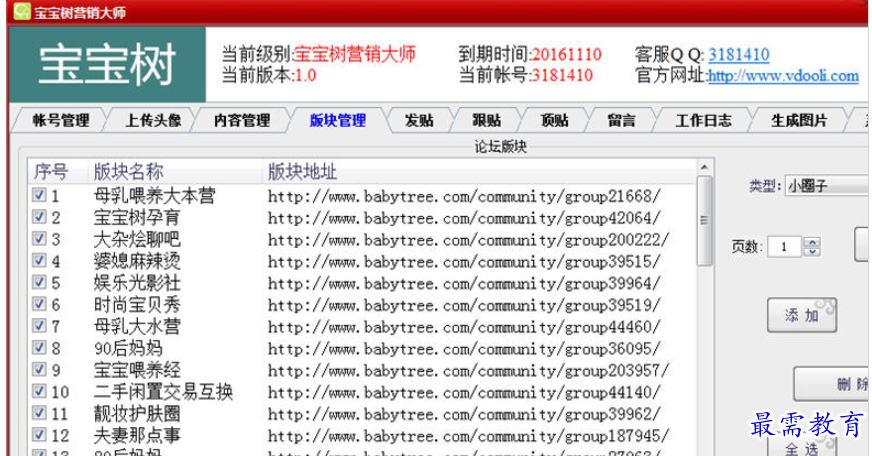Viewport: 872px width, 456px height.
Task: Open the 类型 小圈子 dropdown
Action: 827,185
